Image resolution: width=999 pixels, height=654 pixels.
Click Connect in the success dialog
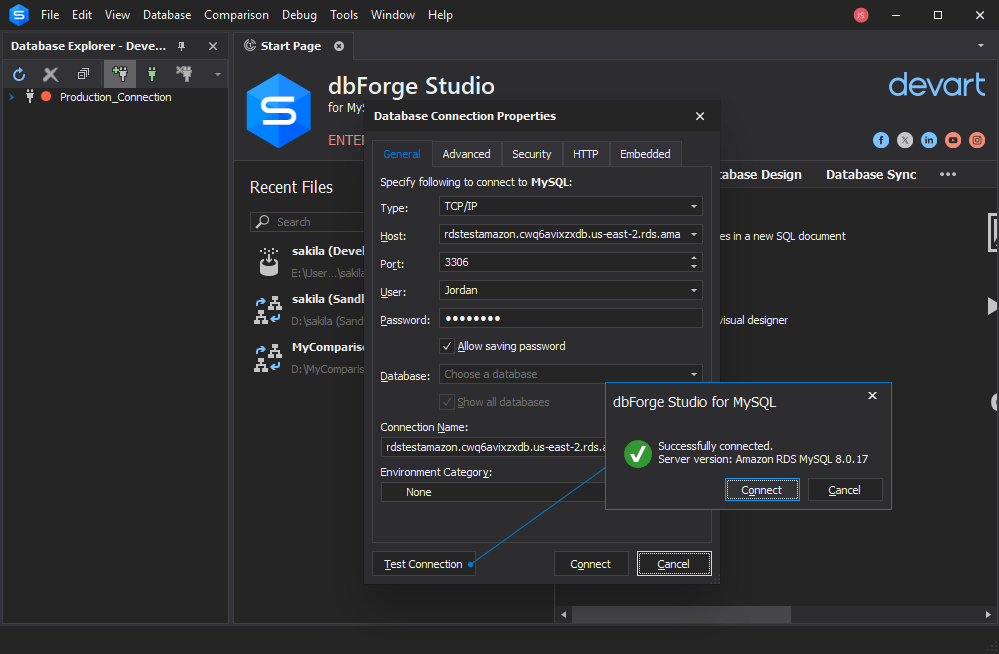click(x=762, y=489)
